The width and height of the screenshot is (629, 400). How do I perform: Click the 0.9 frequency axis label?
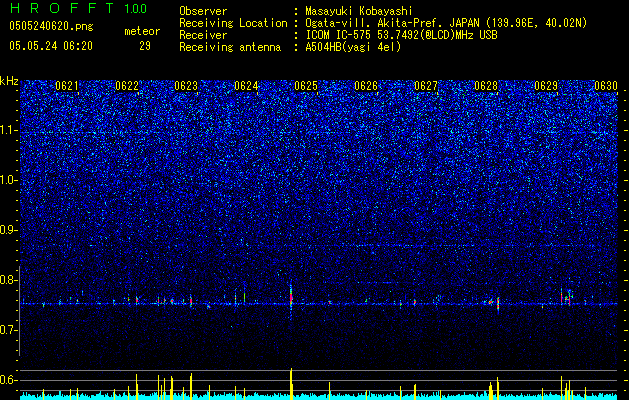[x=8, y=230]
